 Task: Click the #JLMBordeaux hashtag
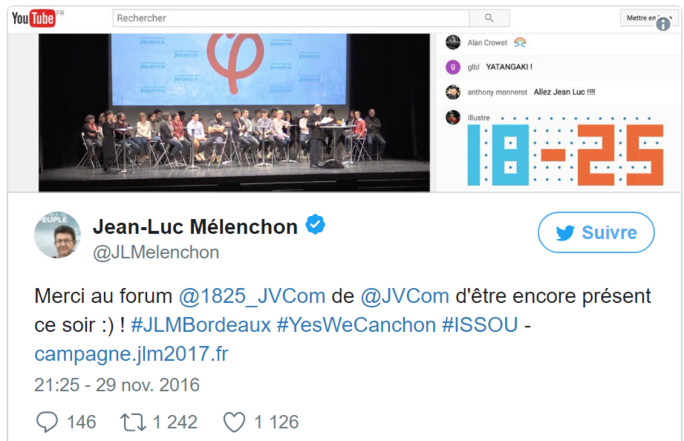(200, 325)
